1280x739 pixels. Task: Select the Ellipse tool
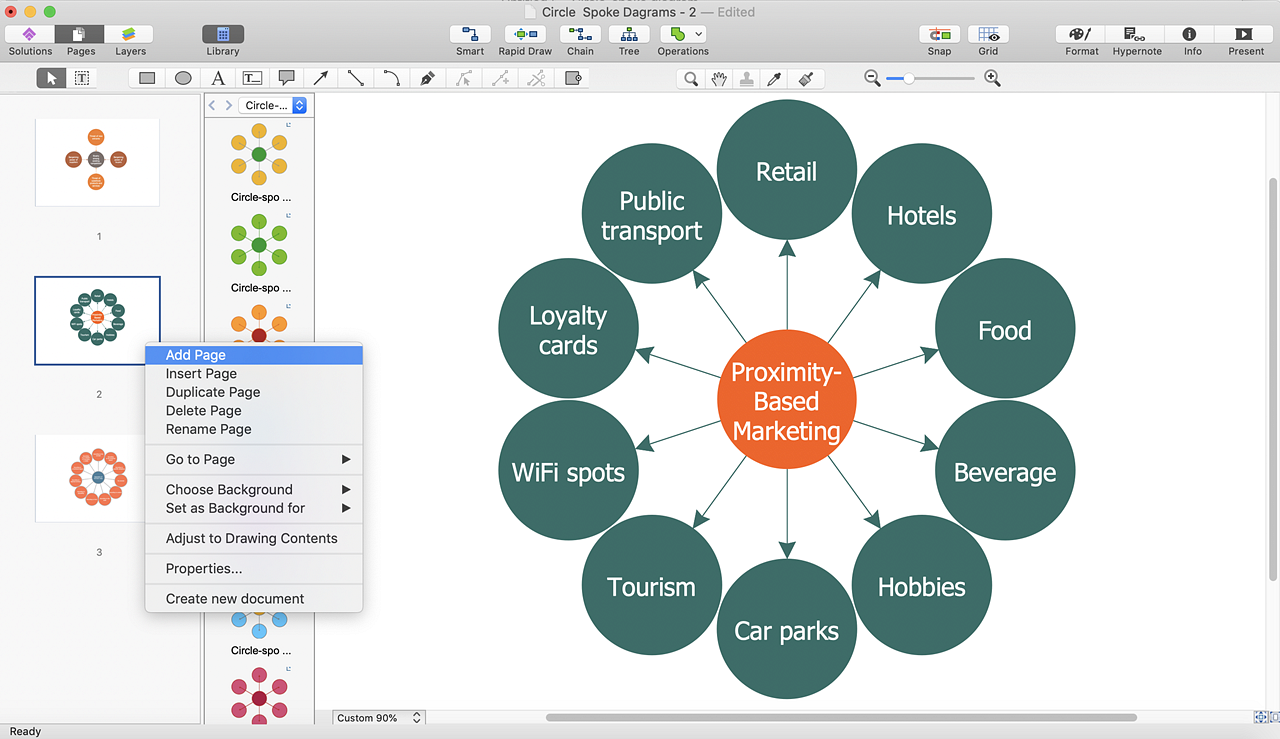point(181,77)
